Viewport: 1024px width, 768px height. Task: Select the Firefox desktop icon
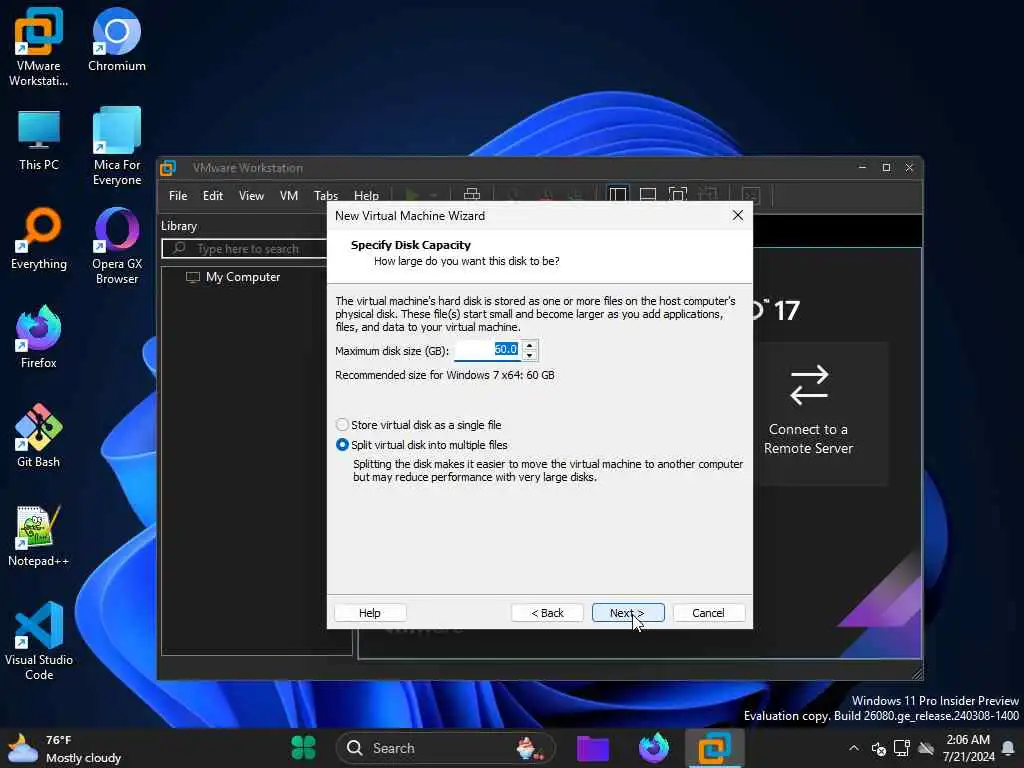(x=39, y=337)
